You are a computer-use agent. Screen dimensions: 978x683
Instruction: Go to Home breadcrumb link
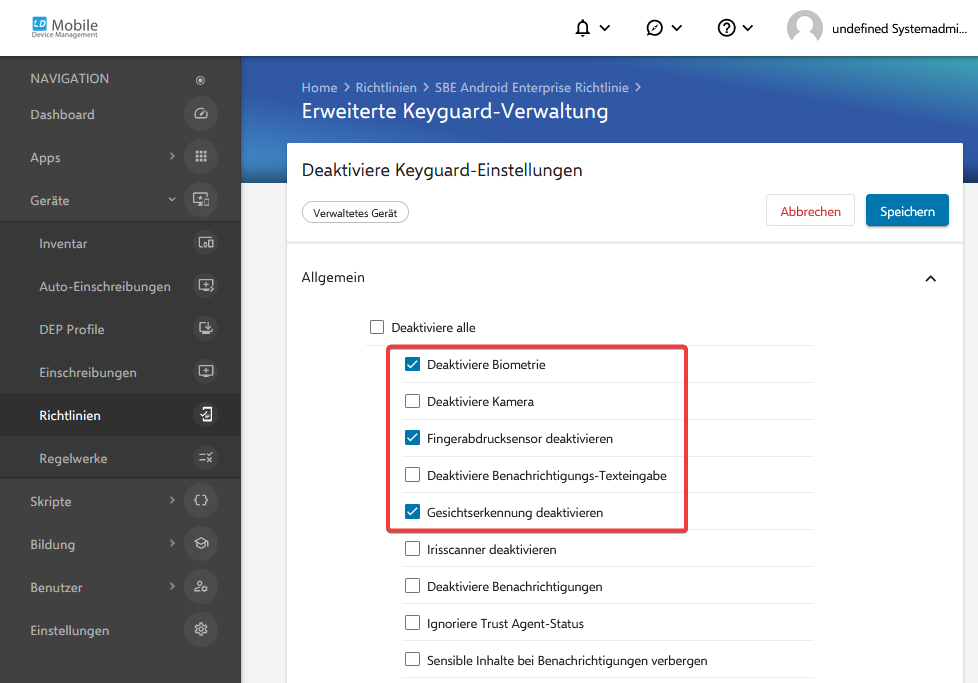pyautogui.click(x=319, y=88)
